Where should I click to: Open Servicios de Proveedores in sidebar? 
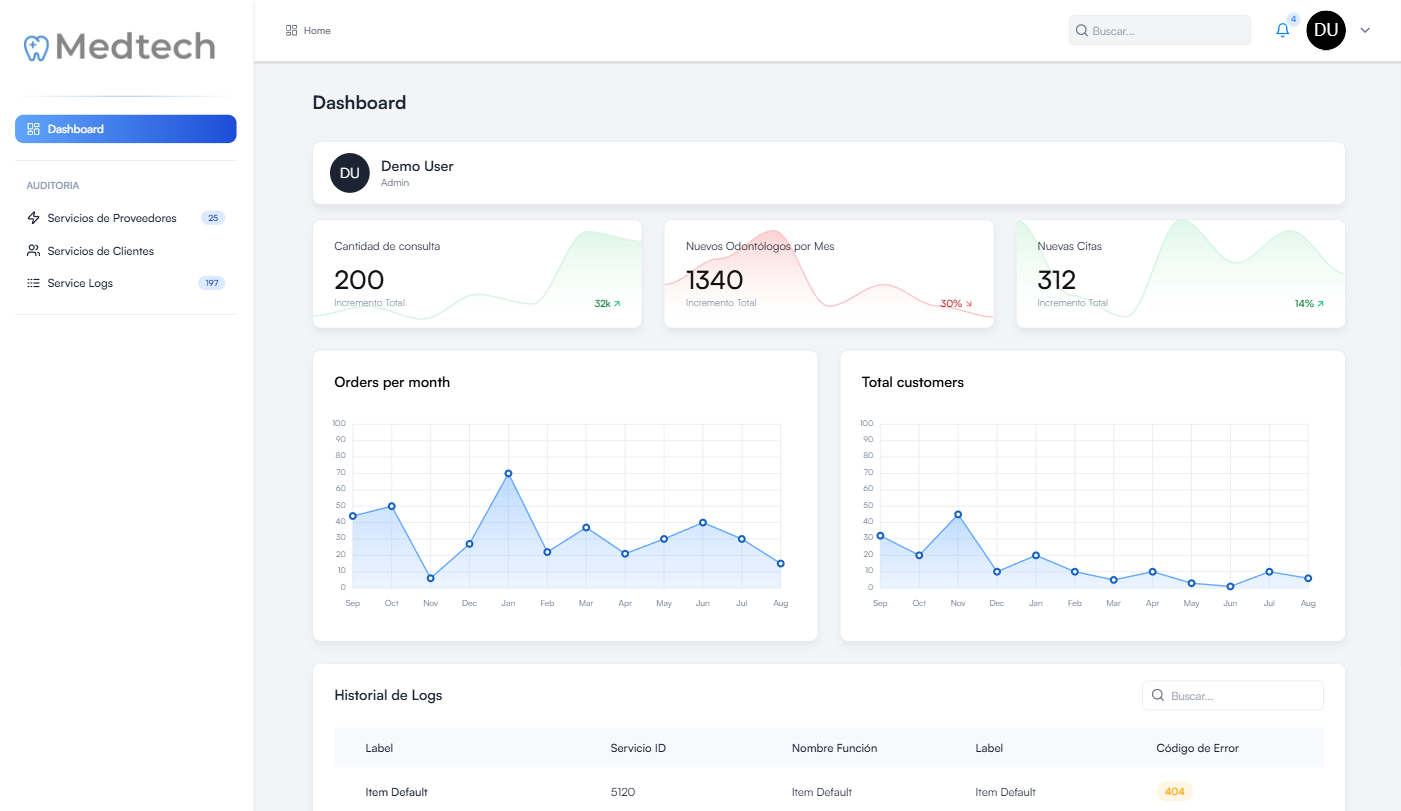[x=126, y=218]
